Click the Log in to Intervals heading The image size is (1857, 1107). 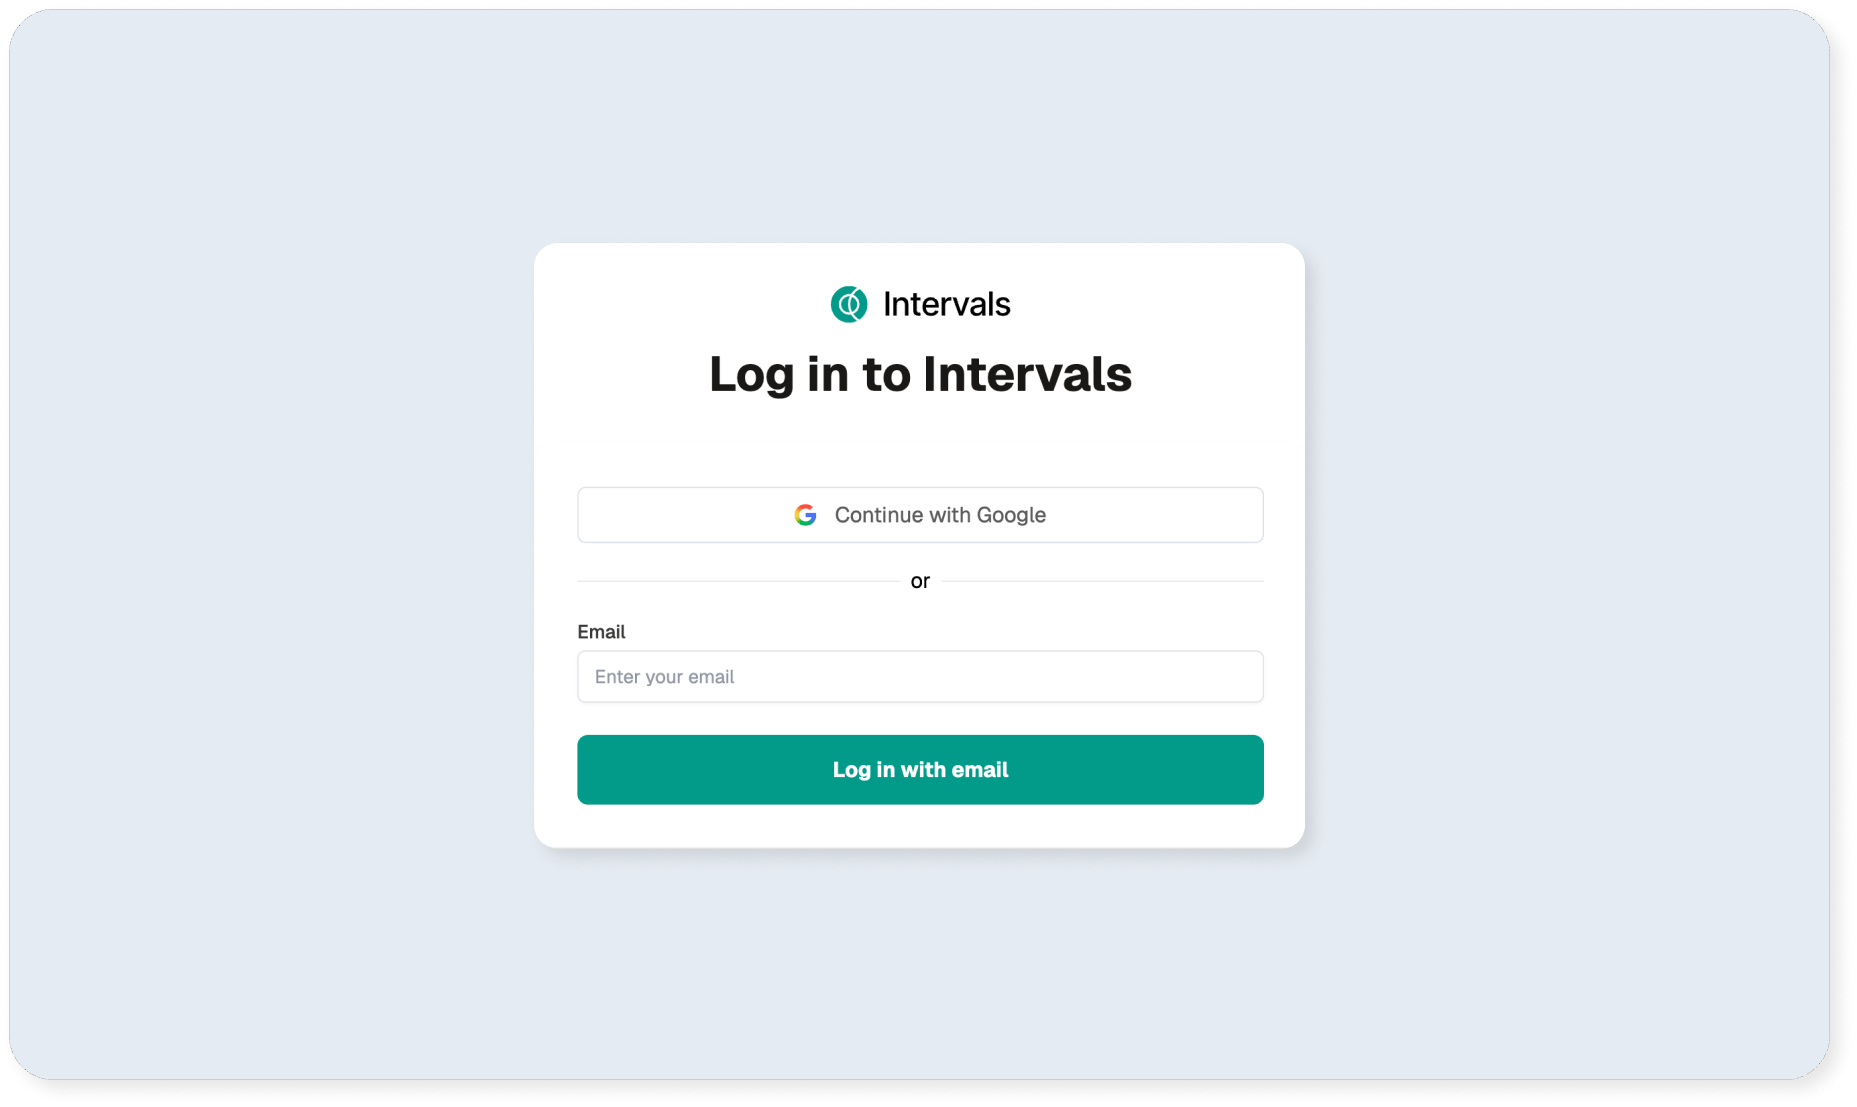(920, 374)
